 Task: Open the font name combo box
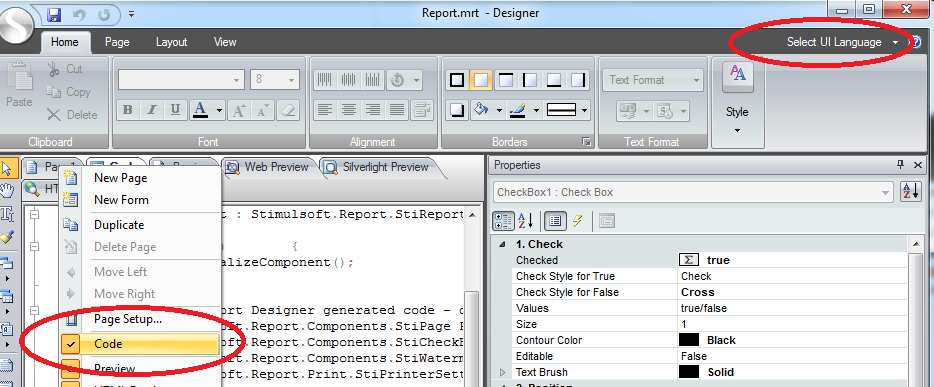(x=181, y=80)
